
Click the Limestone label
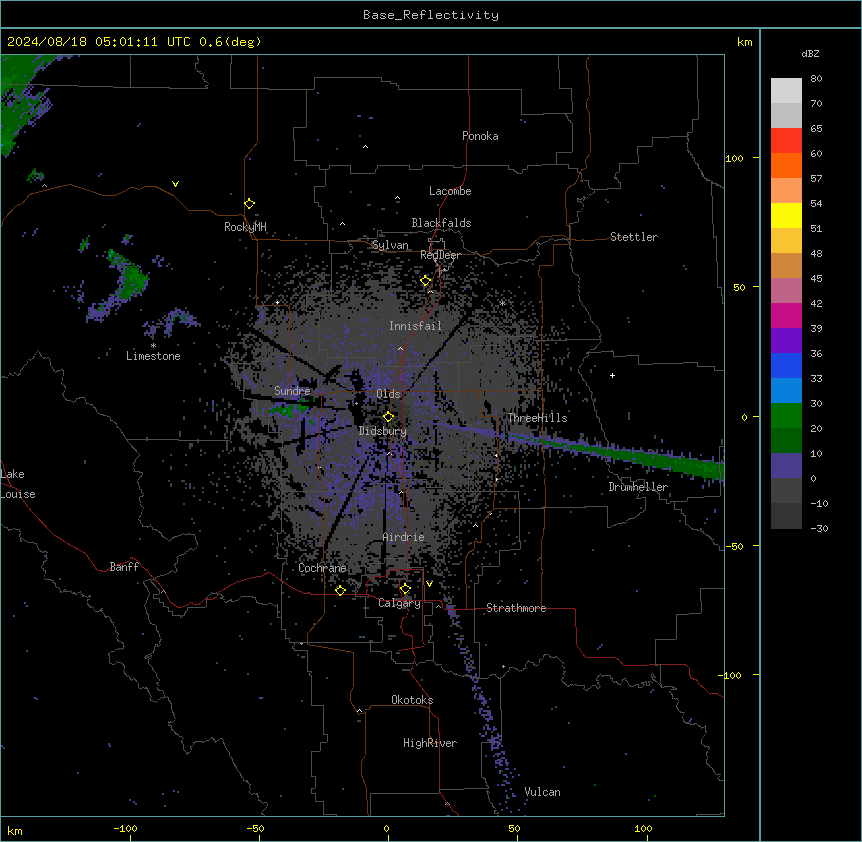pos(153,356)
